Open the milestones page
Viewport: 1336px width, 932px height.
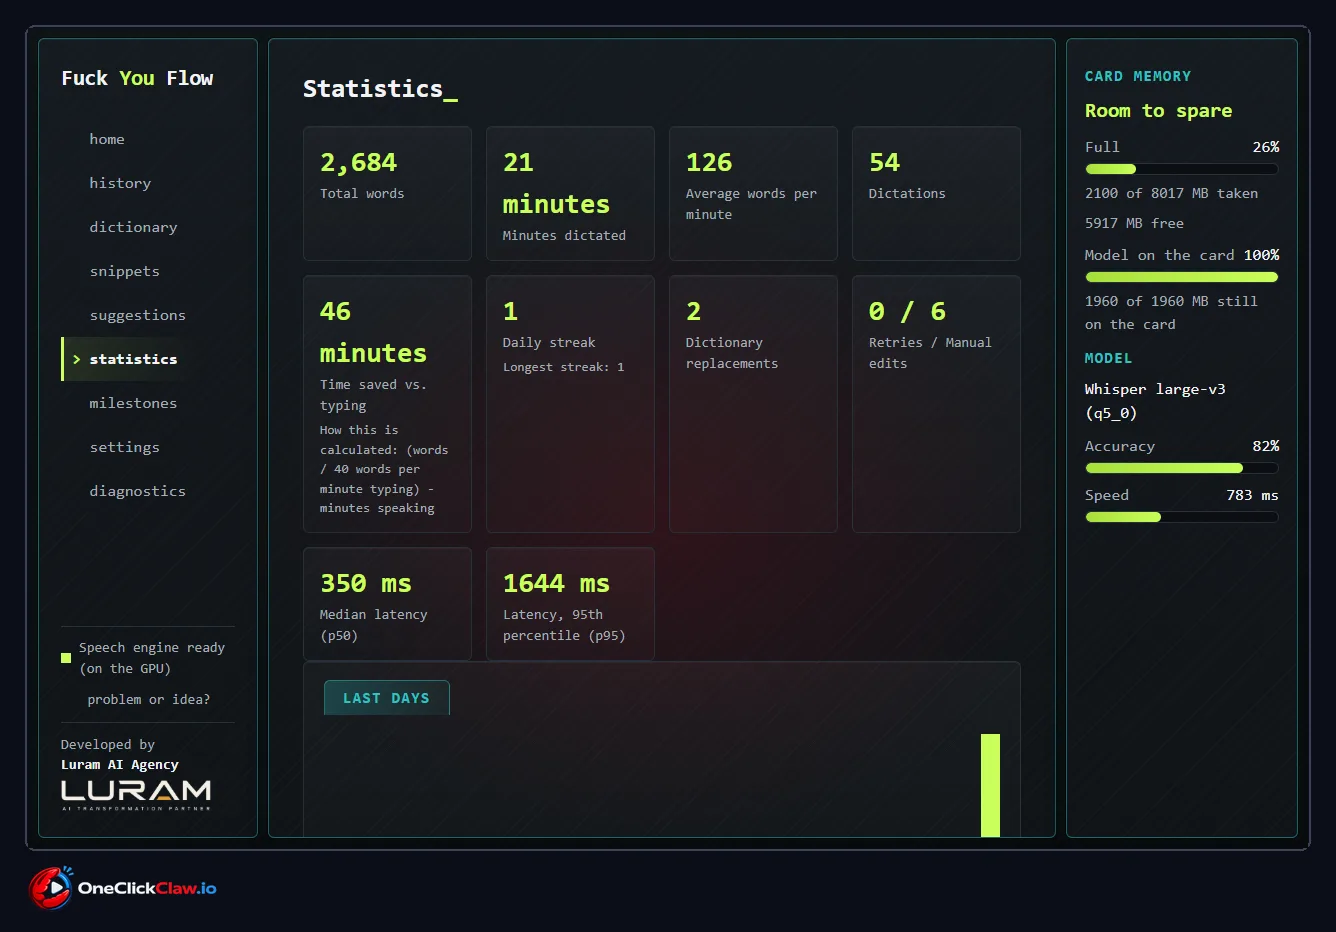pos(133,403)
